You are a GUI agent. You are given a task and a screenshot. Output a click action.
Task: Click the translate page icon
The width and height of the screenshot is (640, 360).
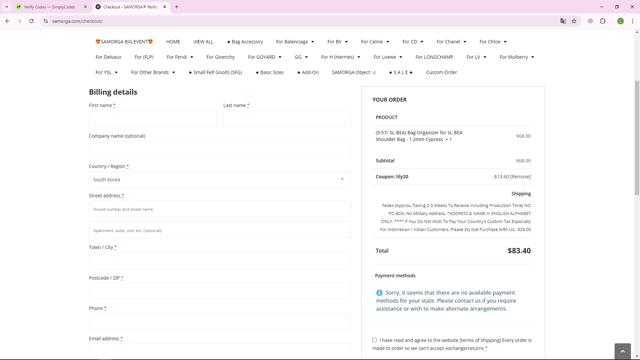[x=563, y=21]
